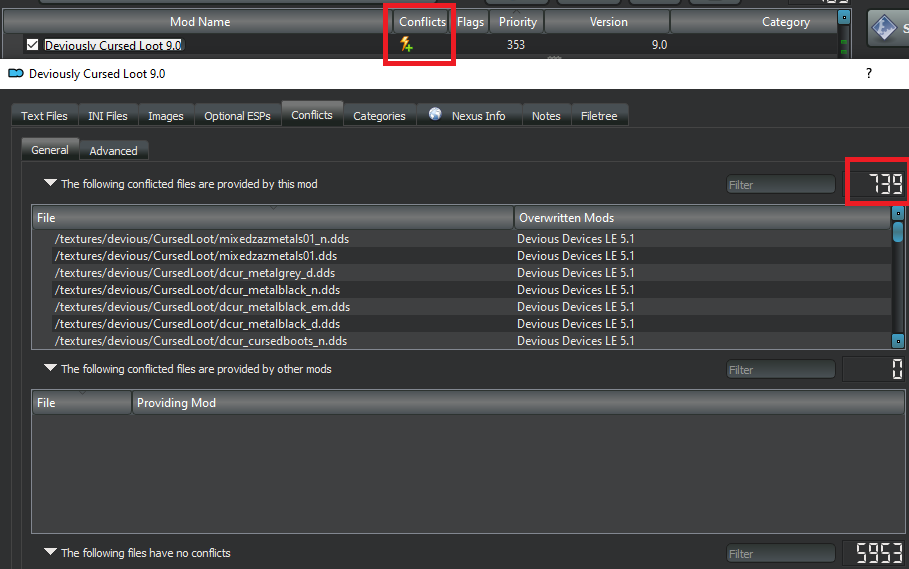Select dcur_metalblack_em.dds file row

click(x=202, y=307)
